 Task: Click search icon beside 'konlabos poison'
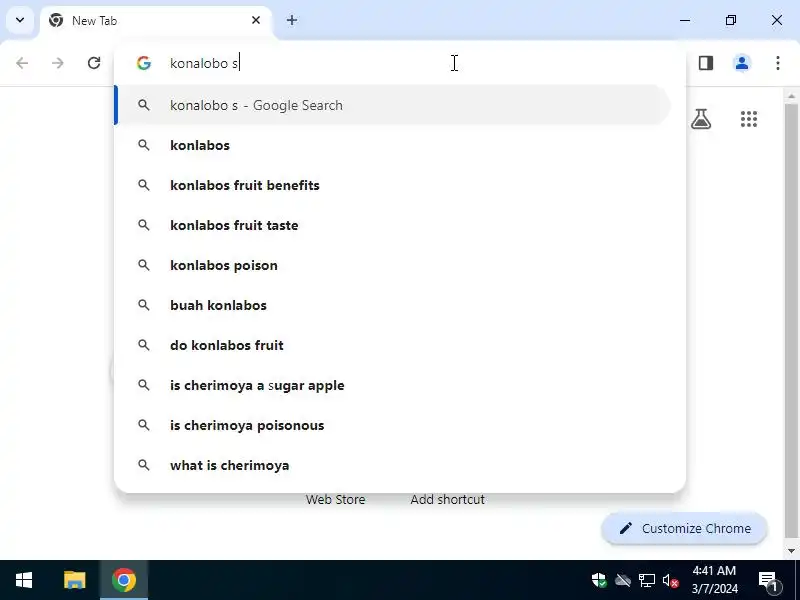tap(144, 265)
